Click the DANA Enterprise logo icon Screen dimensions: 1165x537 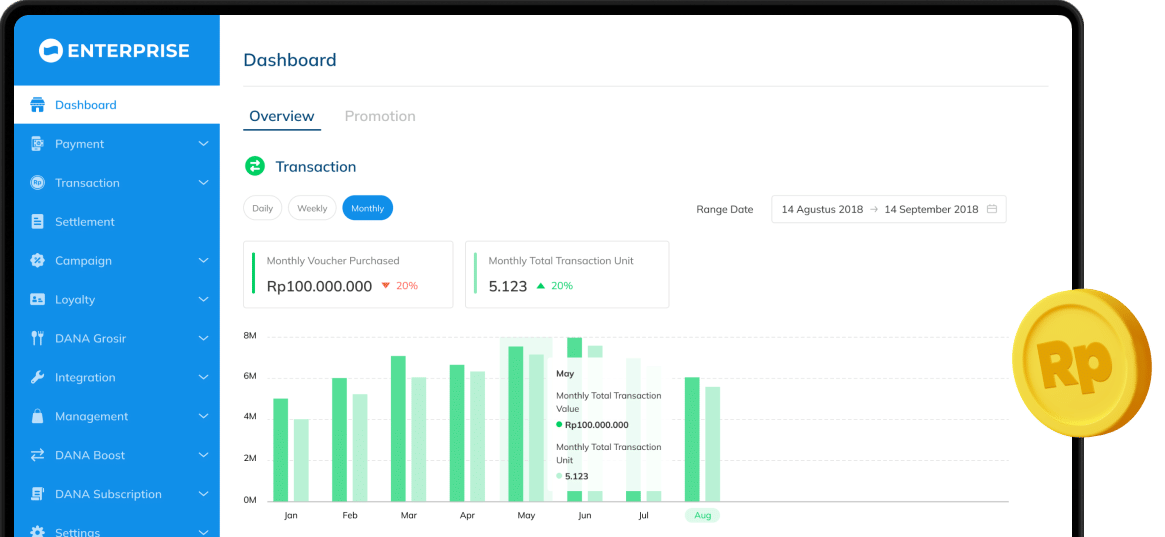51,51
